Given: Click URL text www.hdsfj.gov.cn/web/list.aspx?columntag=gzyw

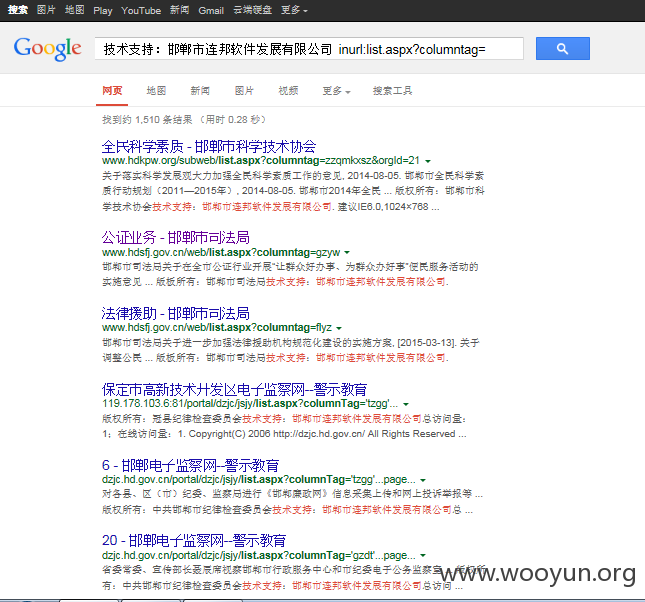Looking at the screenshot, I should [x=221, y=252].
